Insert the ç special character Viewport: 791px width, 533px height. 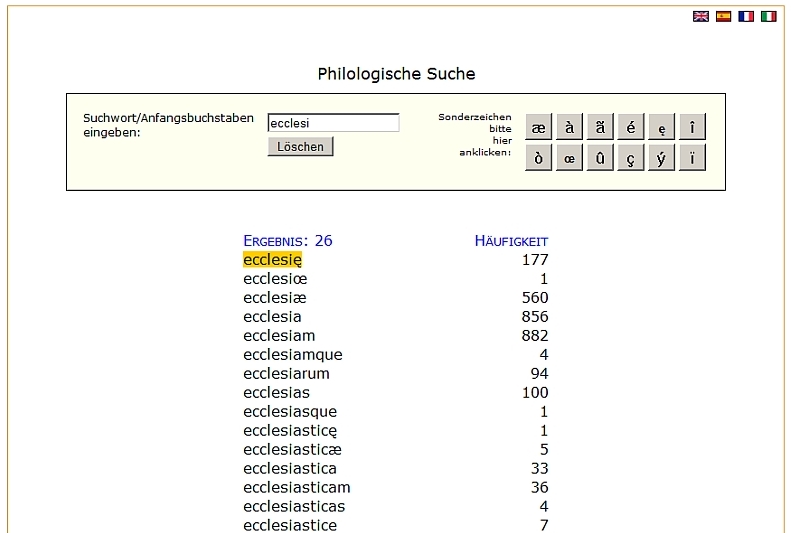[630, 158]
